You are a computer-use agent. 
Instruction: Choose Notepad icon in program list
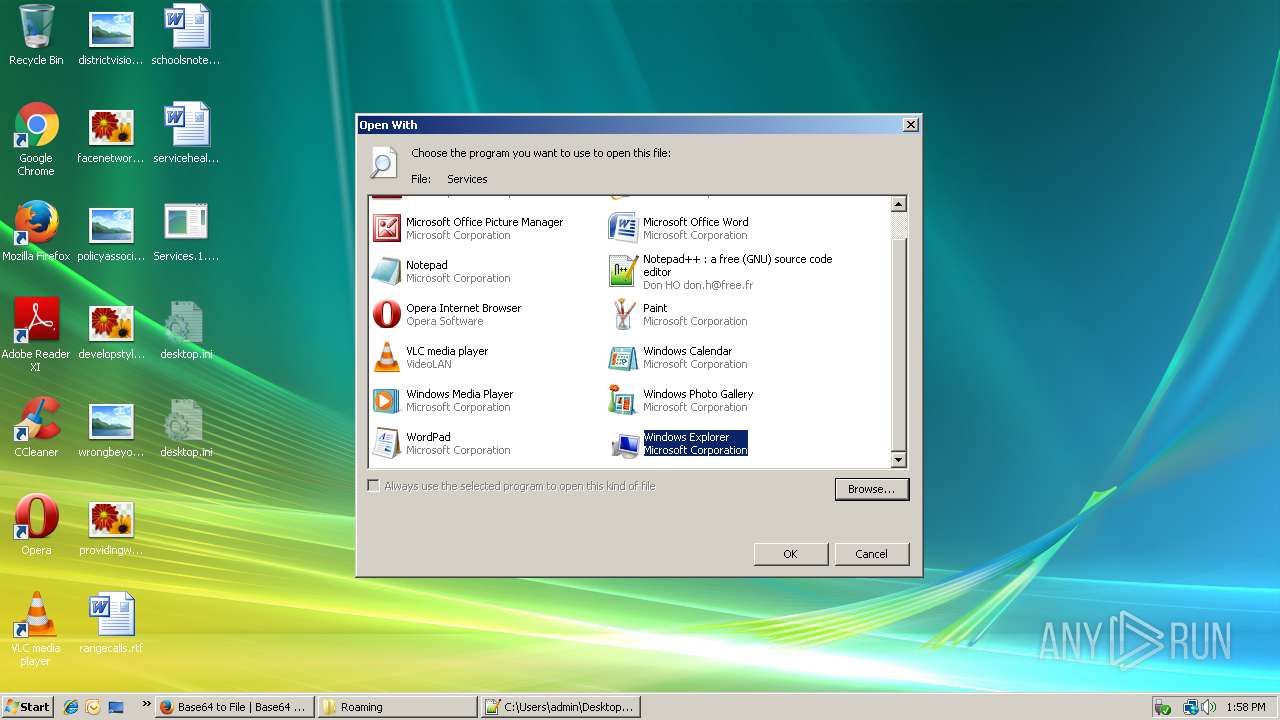pyautogui.click(x=387, y=271)
